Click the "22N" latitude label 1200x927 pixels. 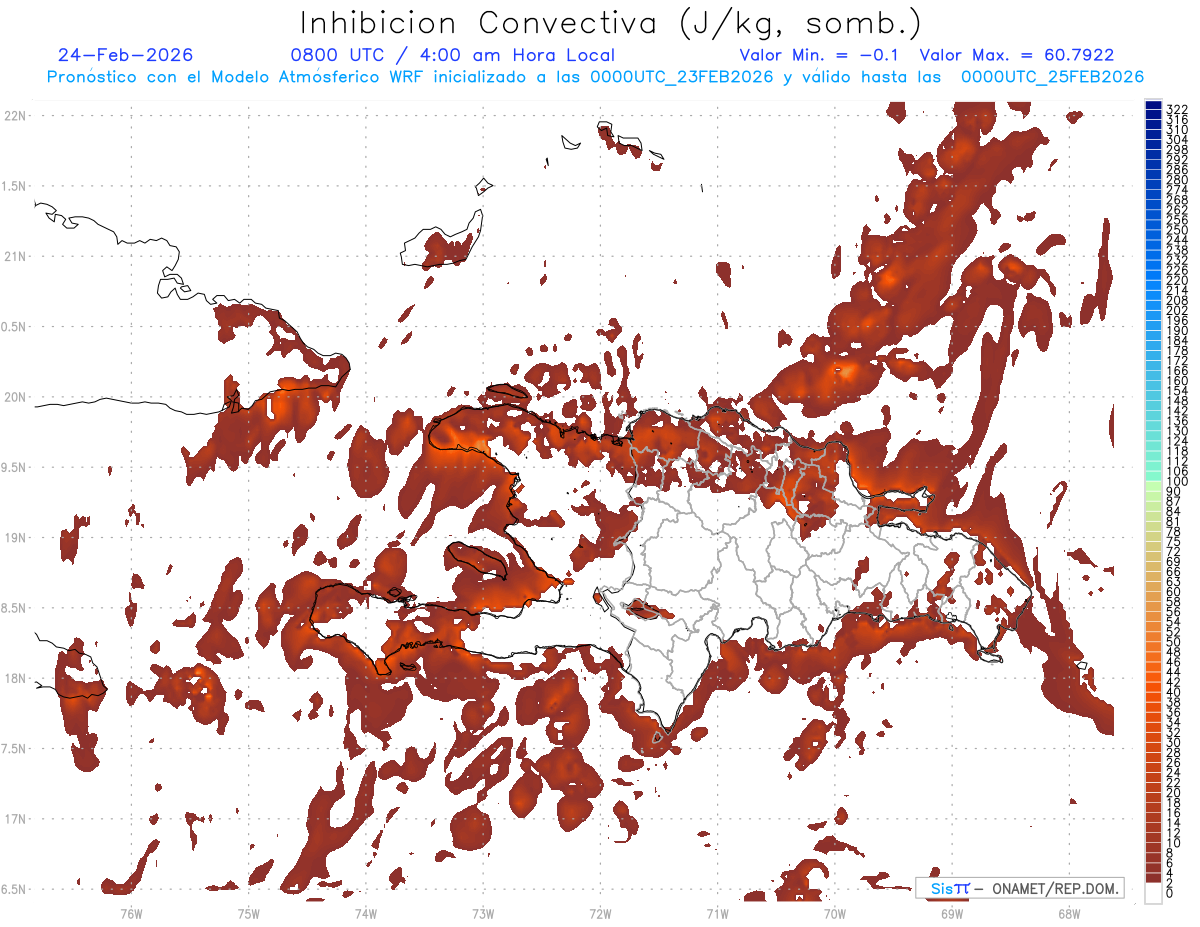(17, 116)
